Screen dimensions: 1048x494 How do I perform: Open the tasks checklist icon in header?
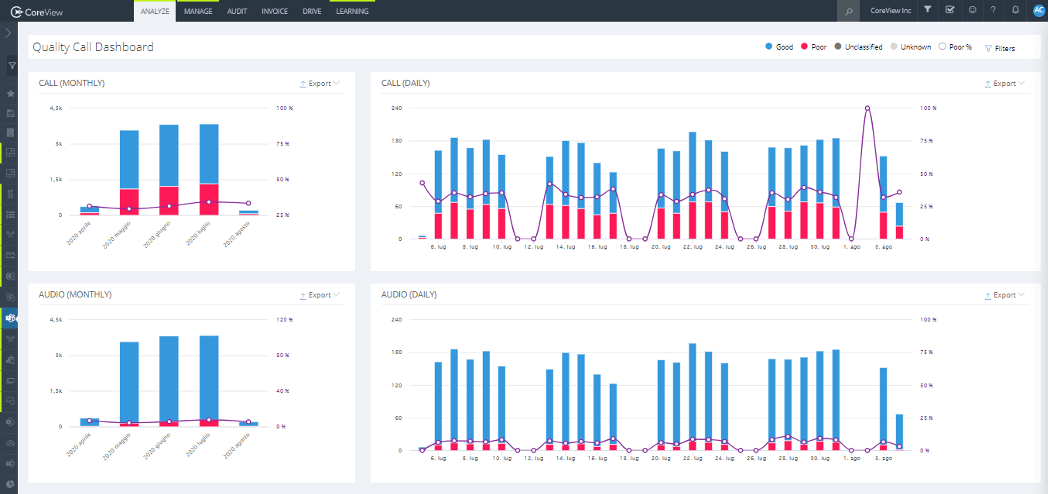[x=949, y=10]
